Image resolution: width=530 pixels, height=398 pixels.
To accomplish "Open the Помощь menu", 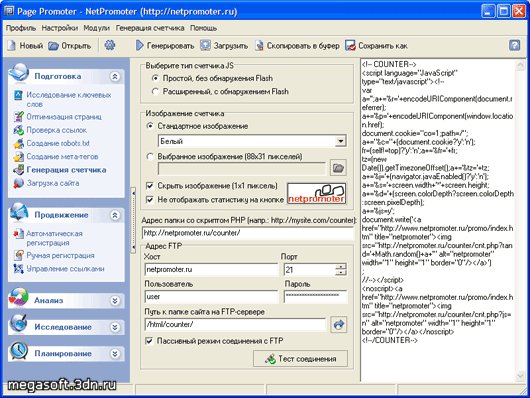I will 203,28.
